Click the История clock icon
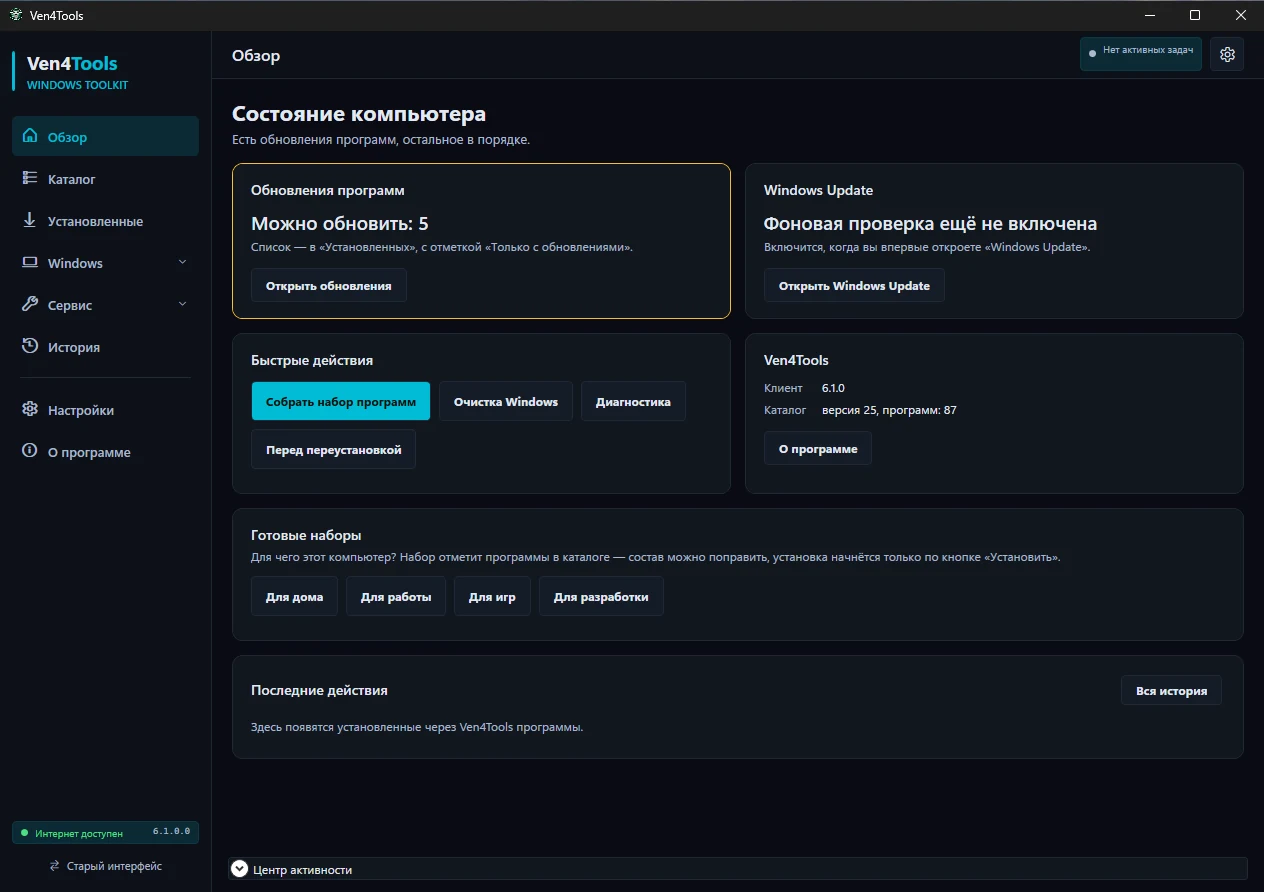1264x892 pixels. coord(30,346)
